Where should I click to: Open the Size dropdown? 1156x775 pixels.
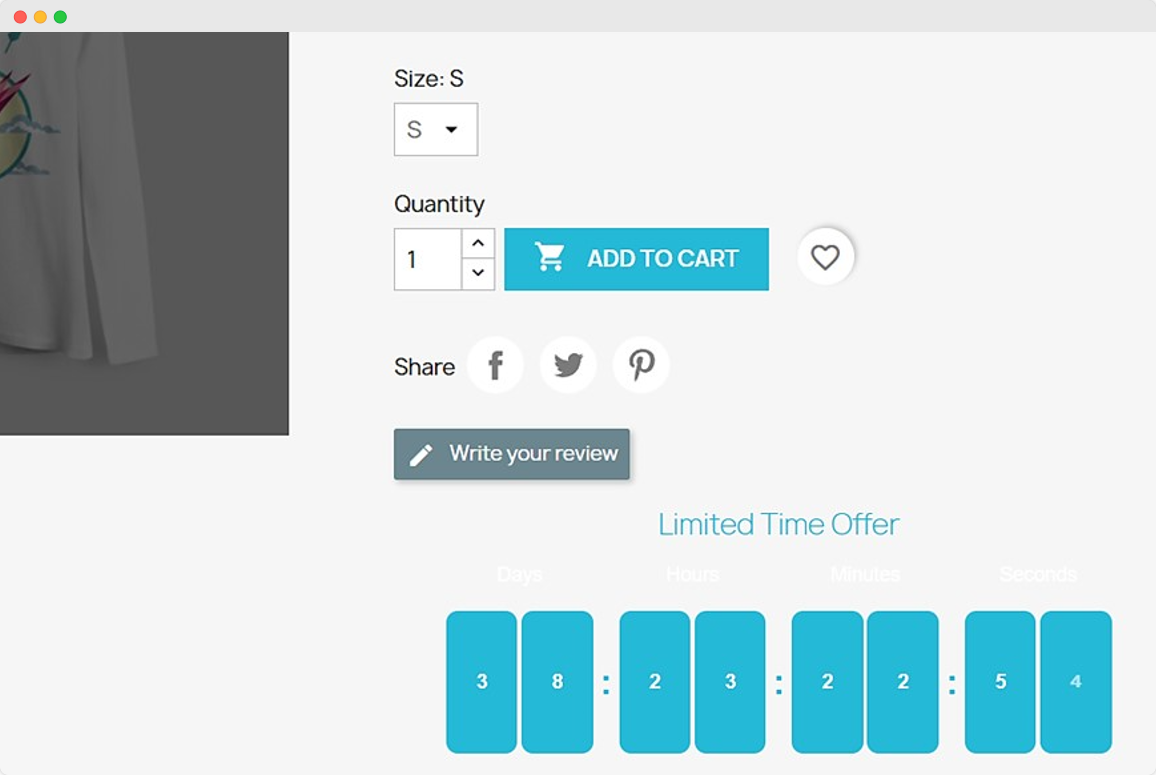point(435,130)
